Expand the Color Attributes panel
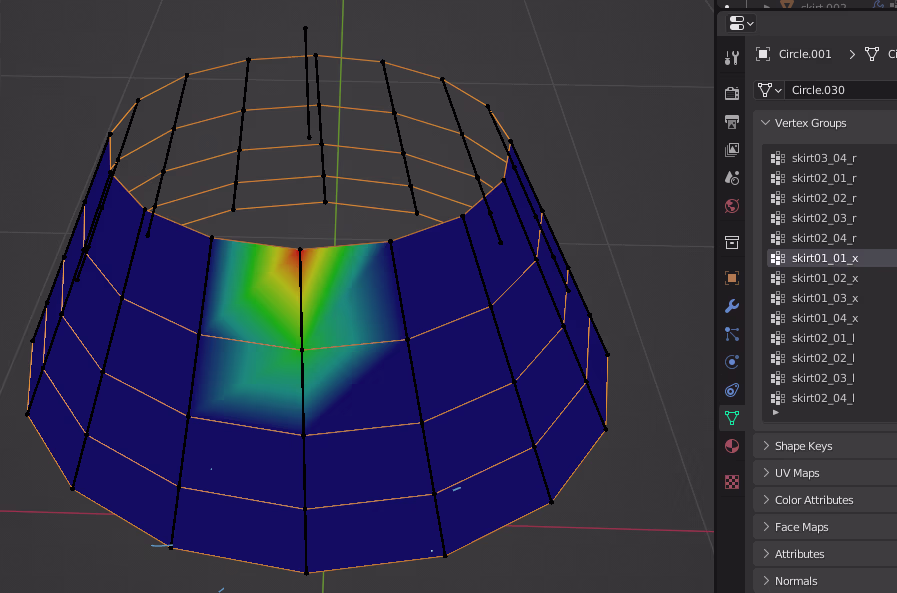The image size is (897, 593). click(825, 500)
